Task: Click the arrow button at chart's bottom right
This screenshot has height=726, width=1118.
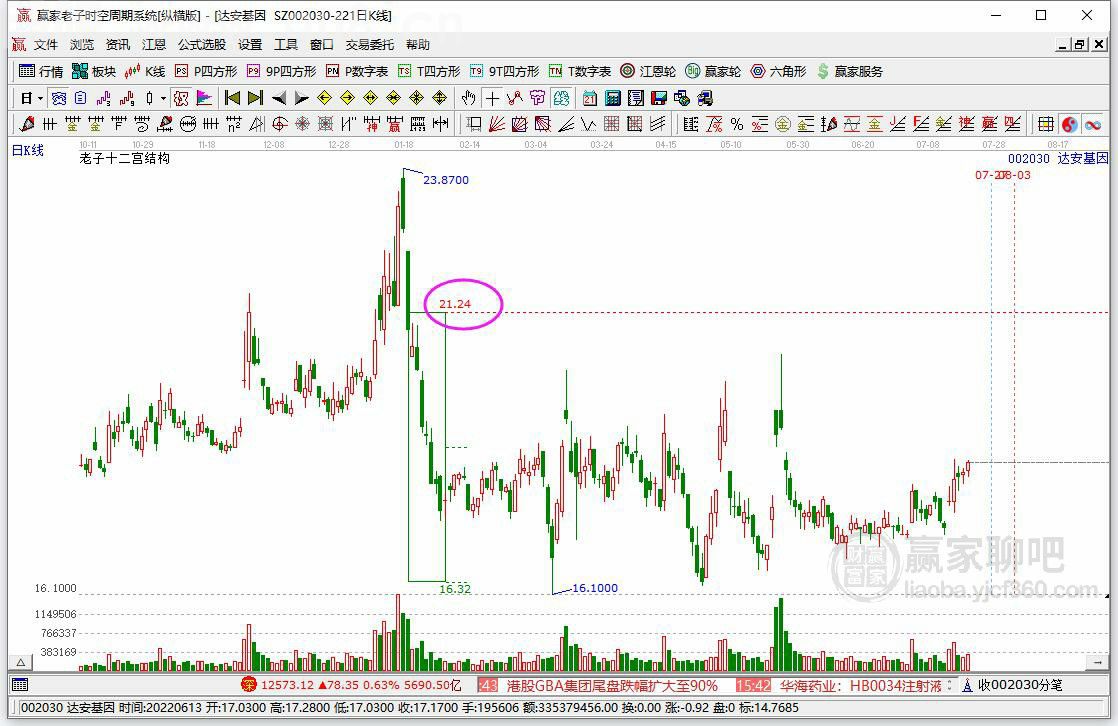Action: 1097,663
